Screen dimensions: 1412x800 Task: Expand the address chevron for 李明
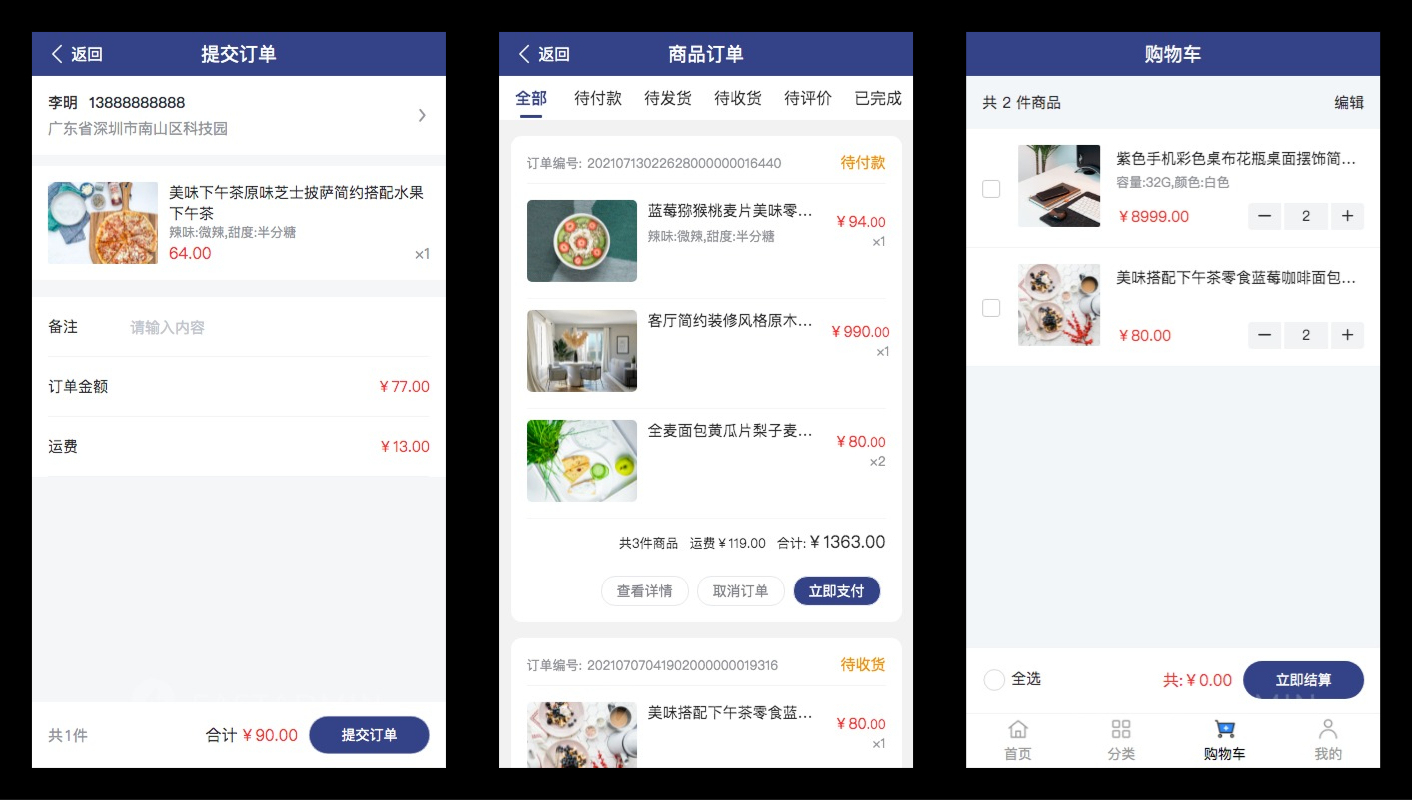click(422, 115)
